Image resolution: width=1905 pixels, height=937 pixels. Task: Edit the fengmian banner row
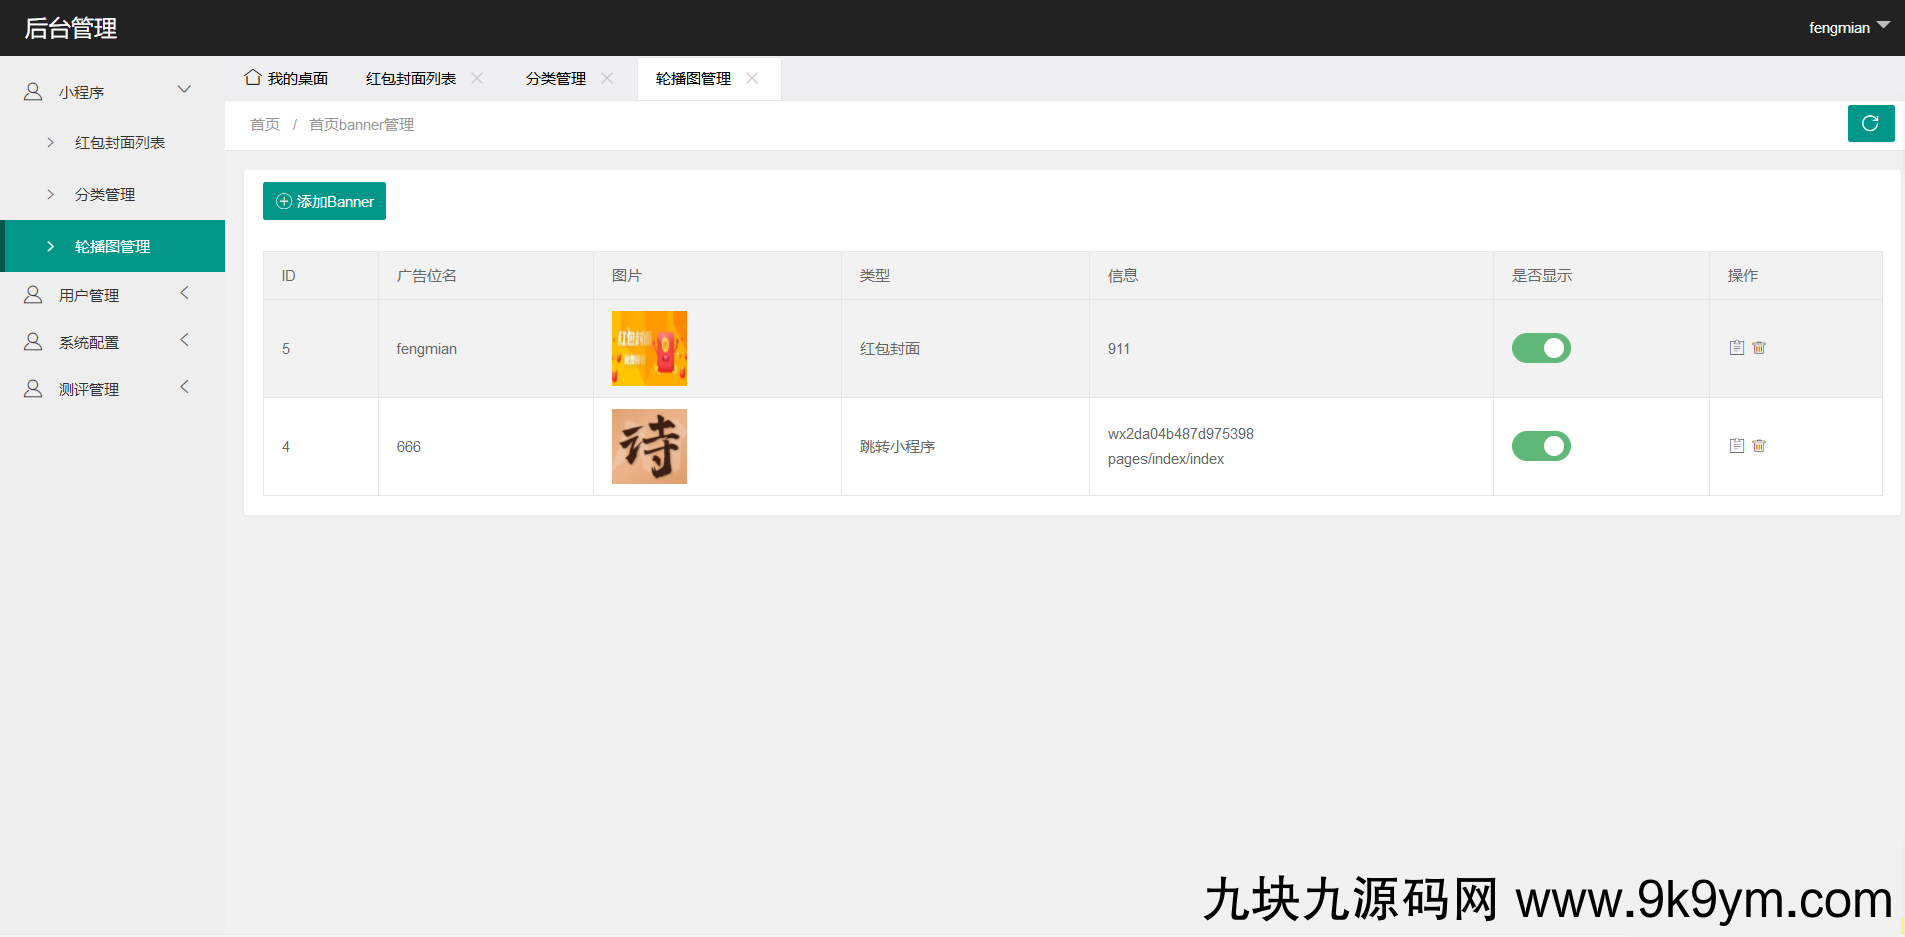1737,348
